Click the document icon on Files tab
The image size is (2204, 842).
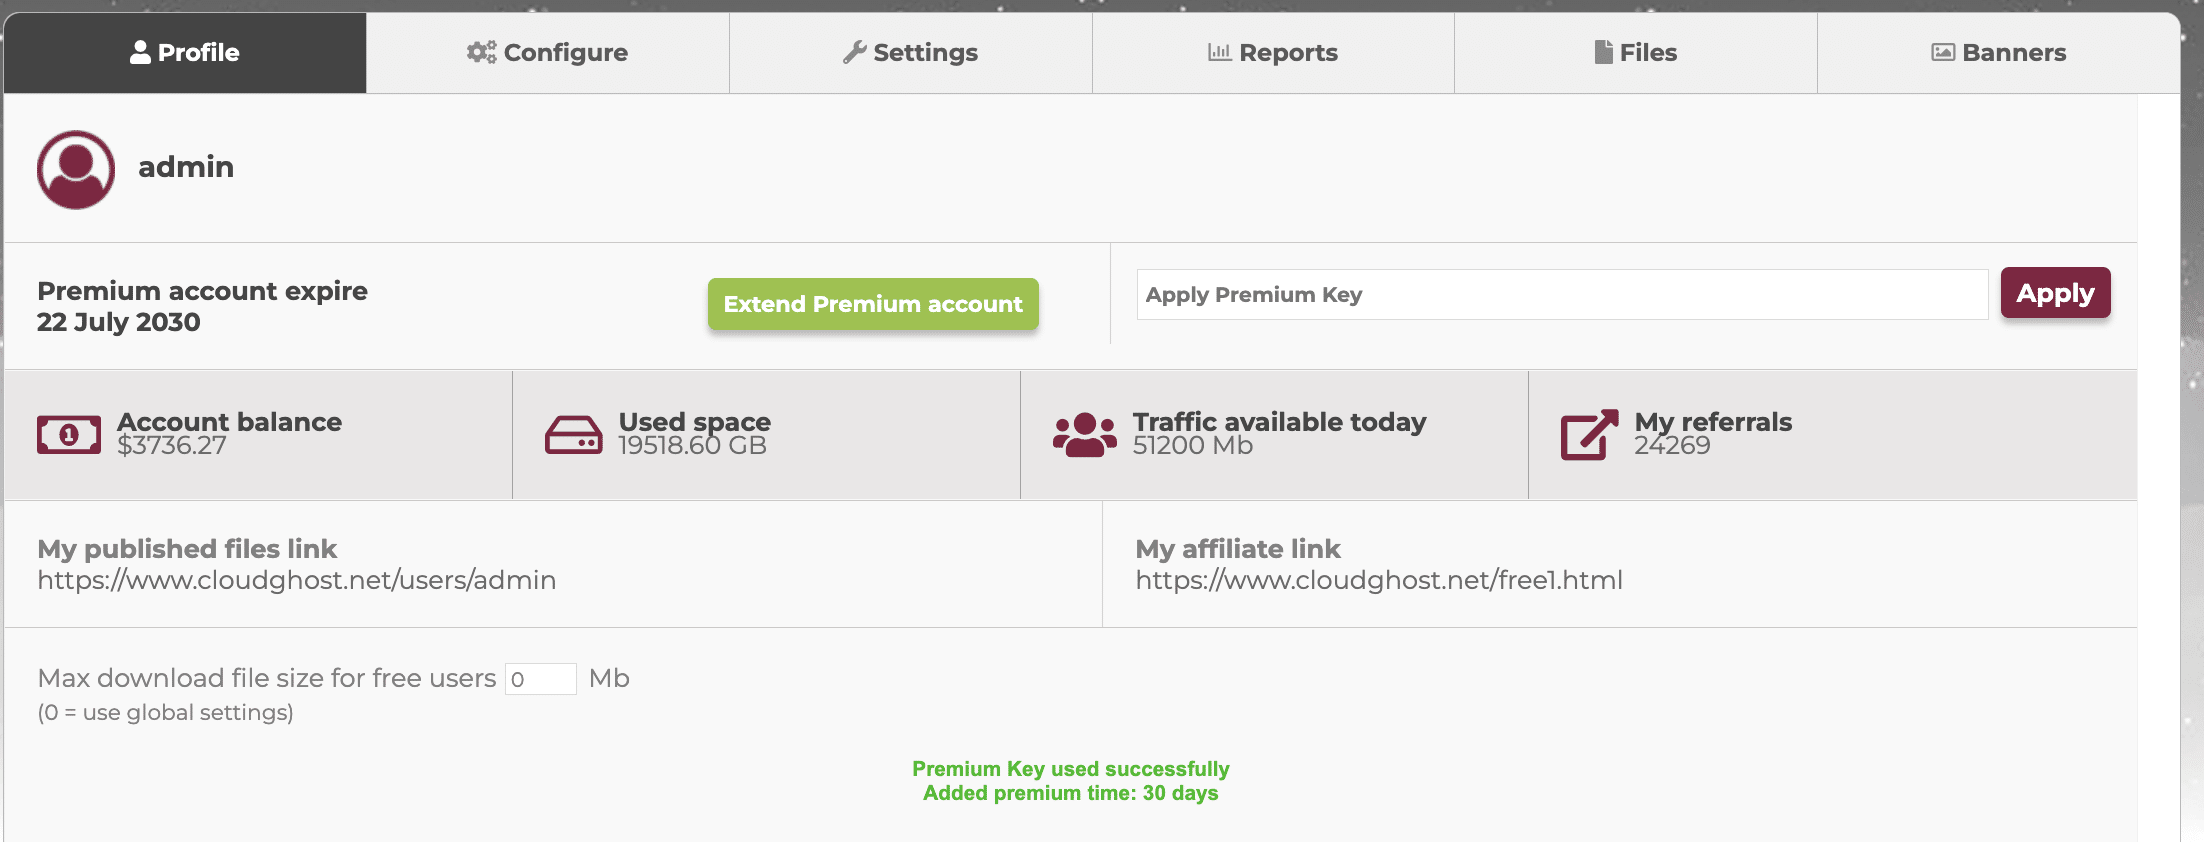tap(1603, 52)
